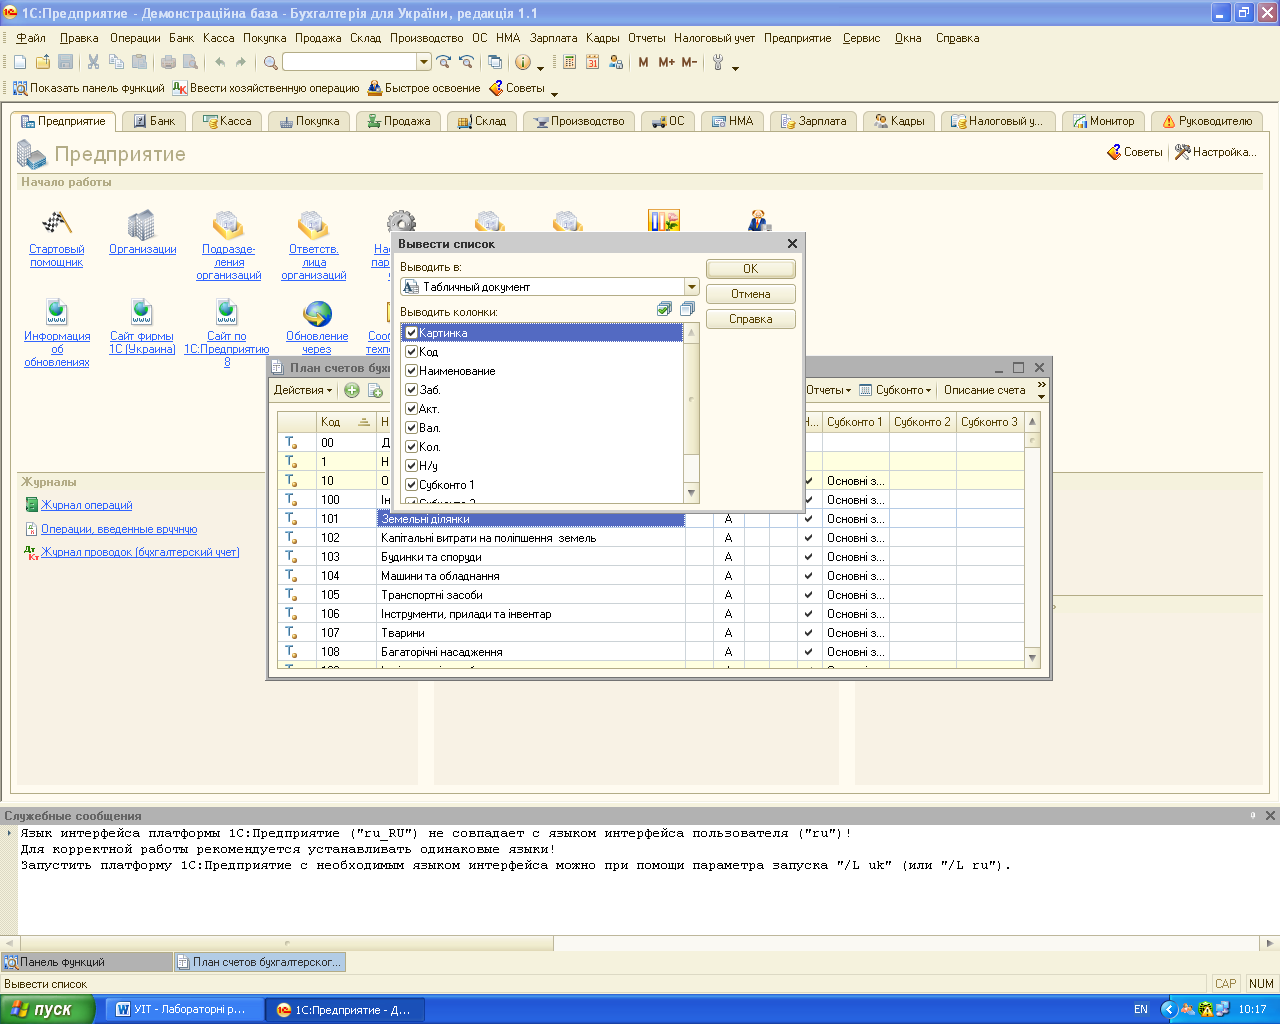Uncheck the Заб. column checkbox
This screenshot has width=1280, height=1024.
(x=411, y=390)
